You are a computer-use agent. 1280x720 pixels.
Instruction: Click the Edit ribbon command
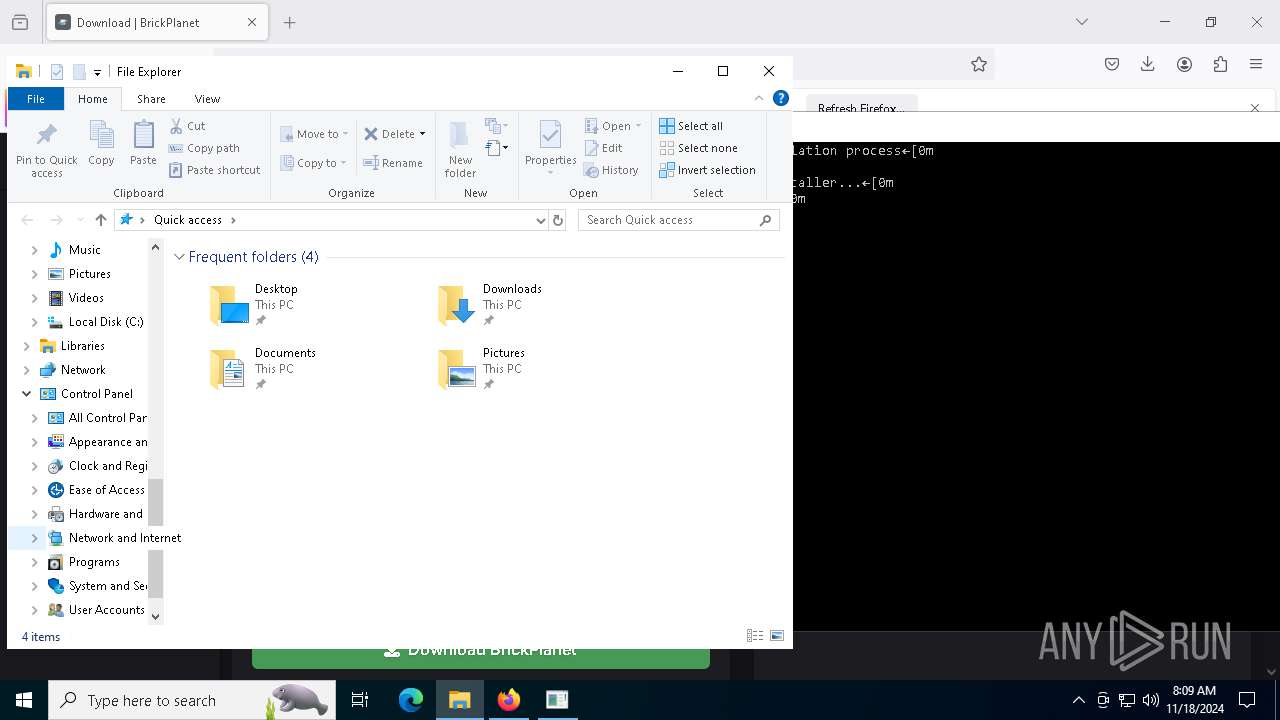click(x=603, y=148)
